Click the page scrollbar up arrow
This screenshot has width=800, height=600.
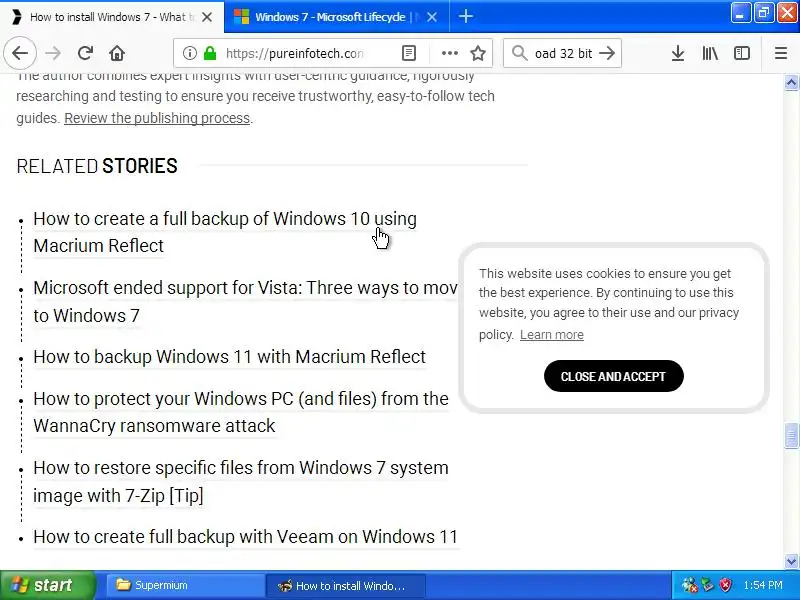coord(791,82)
